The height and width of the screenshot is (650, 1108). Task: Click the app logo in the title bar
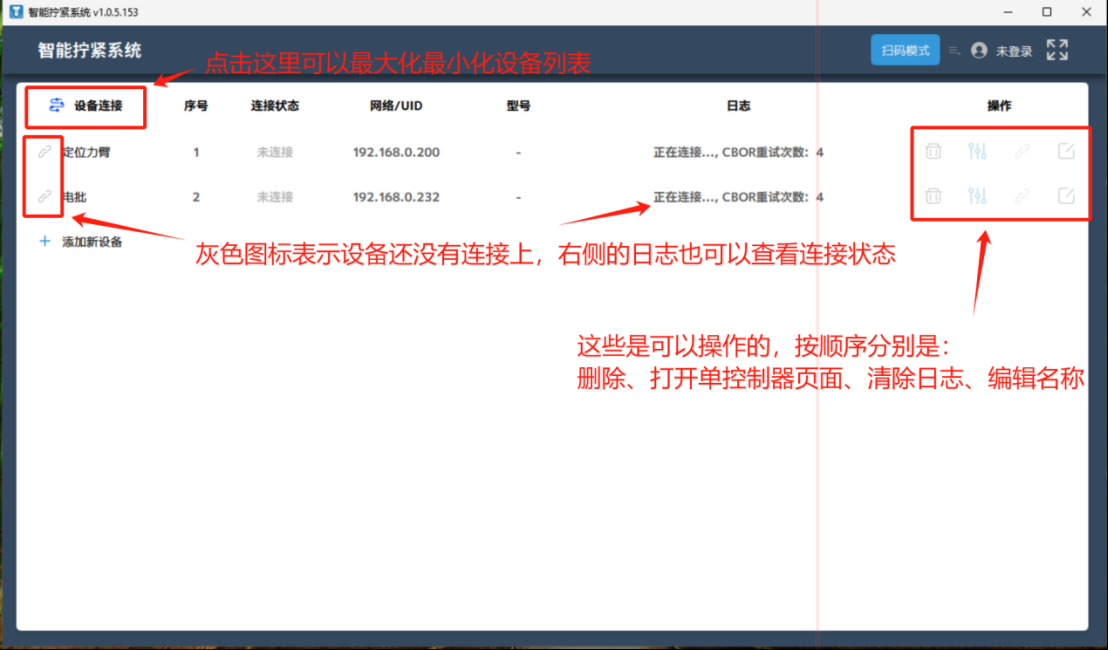[16, 12]
